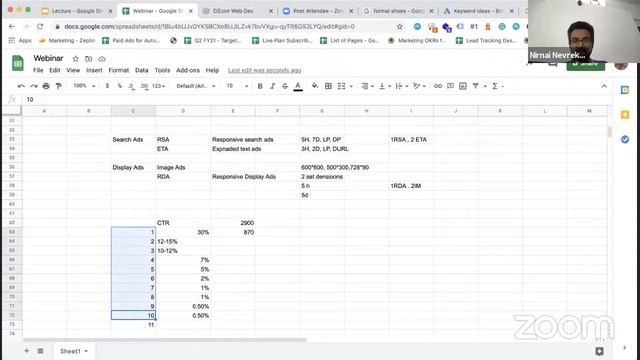Open the Help menu
640x360 pixels.
[x=212, y=70]
